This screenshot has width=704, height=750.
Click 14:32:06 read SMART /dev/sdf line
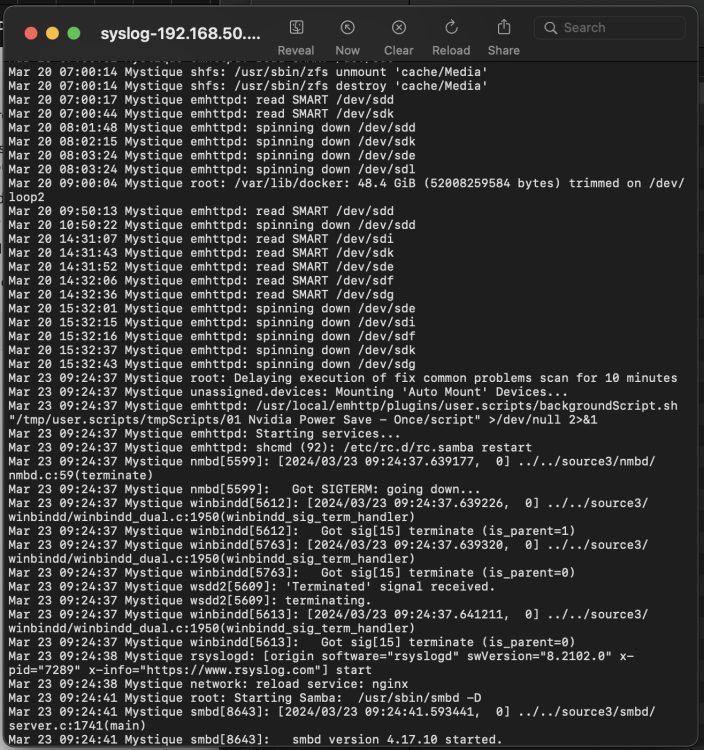pos(201,280)
